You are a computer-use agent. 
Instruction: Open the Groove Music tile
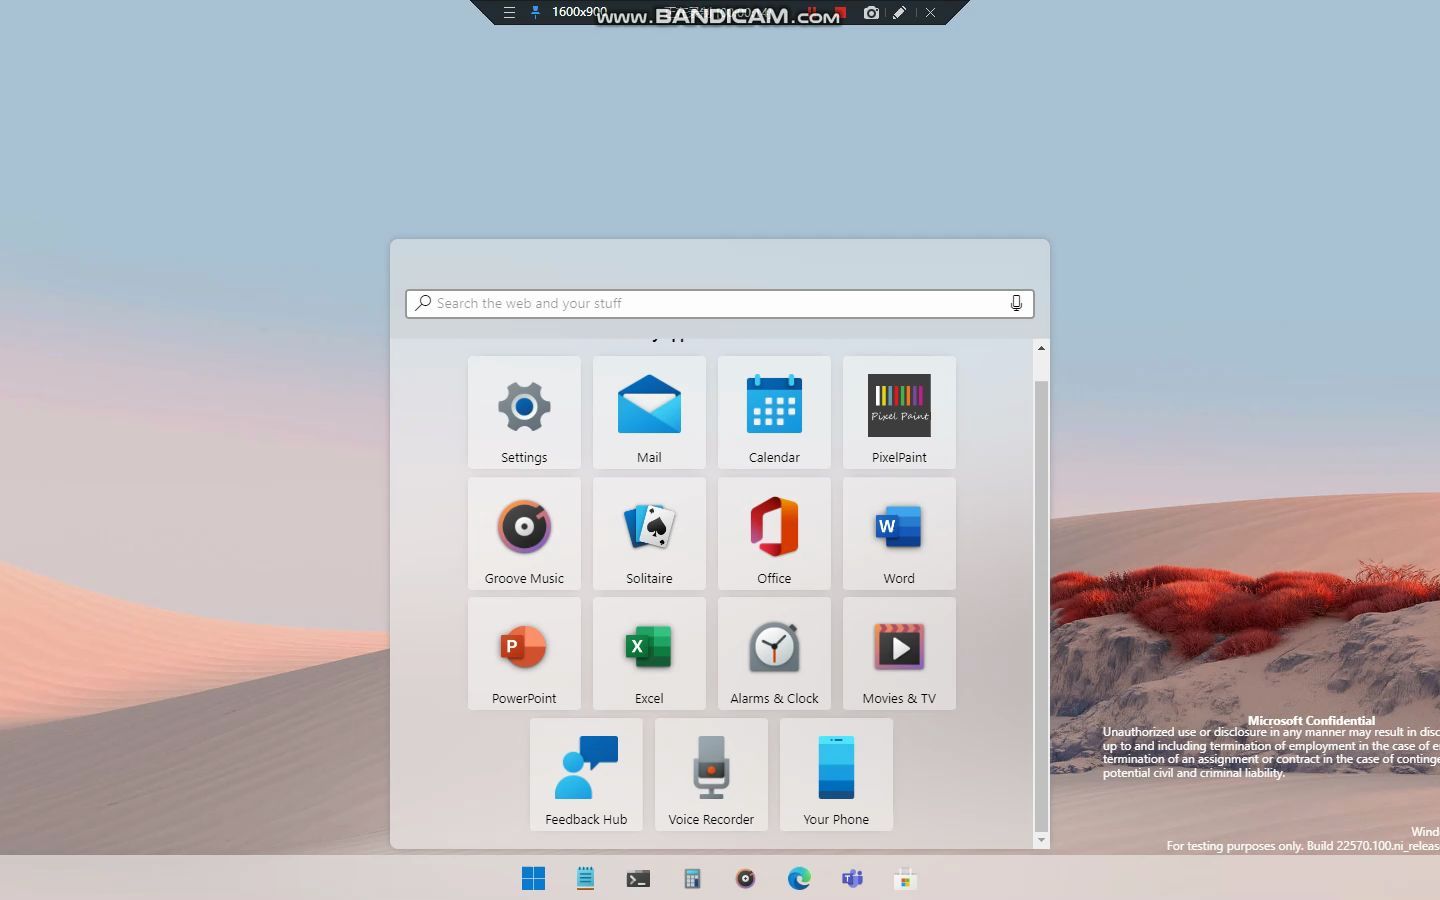524,533
